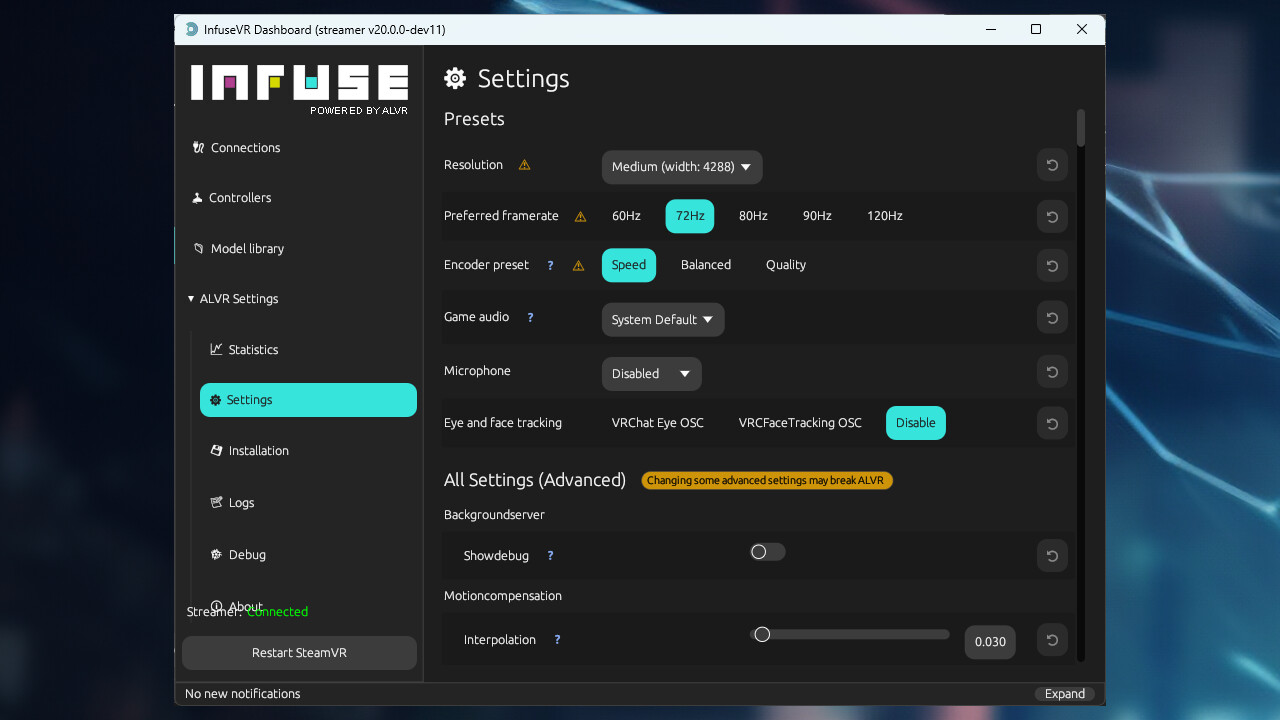Expand the Microphone dropdown
The width and height of the screenshot is (1280, 720).
tap(651, 374)
